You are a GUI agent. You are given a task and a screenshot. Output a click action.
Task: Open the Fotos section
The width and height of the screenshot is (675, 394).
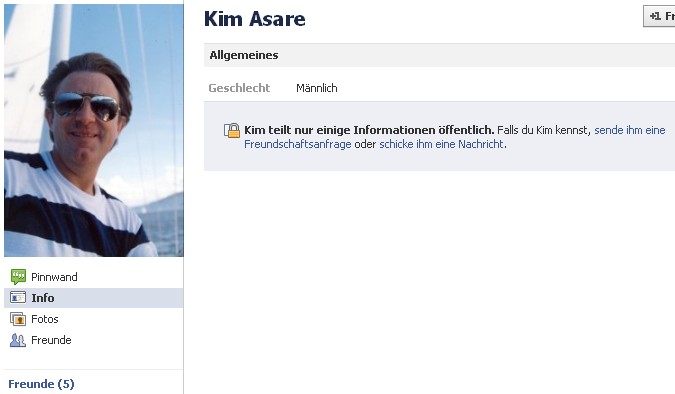93,319
